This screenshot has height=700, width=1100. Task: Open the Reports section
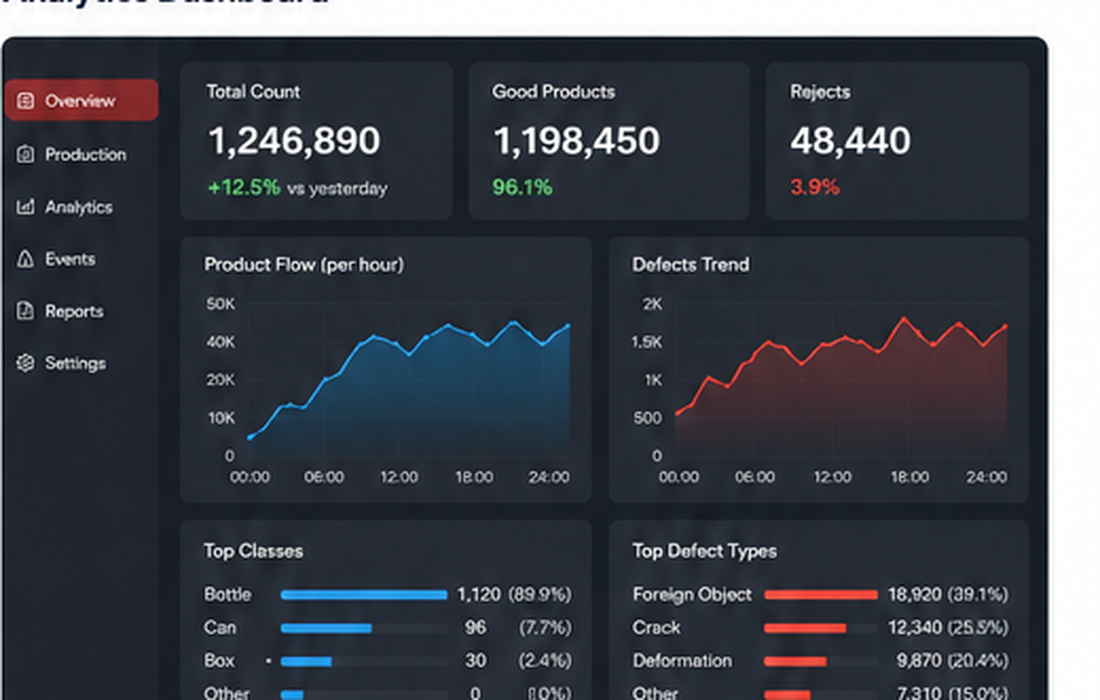[74, 311]
